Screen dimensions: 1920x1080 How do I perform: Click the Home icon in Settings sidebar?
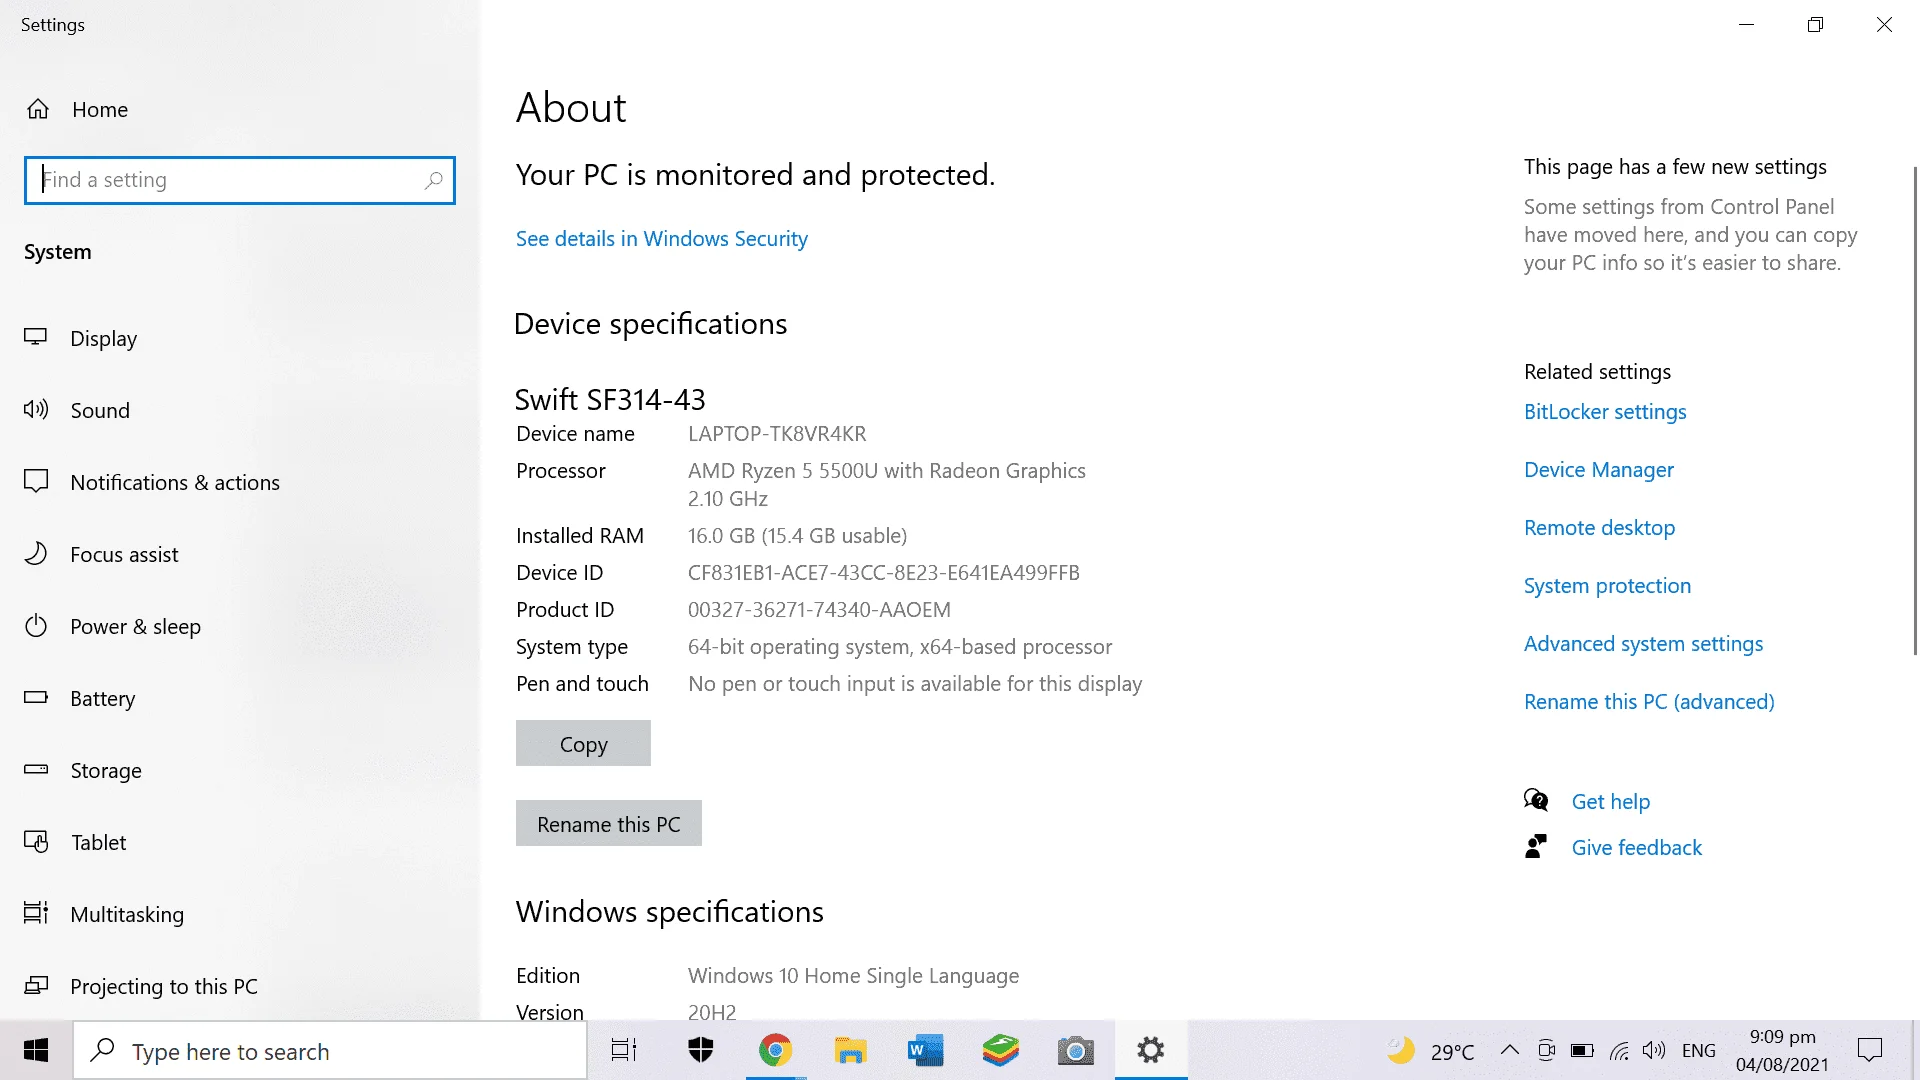38,109
